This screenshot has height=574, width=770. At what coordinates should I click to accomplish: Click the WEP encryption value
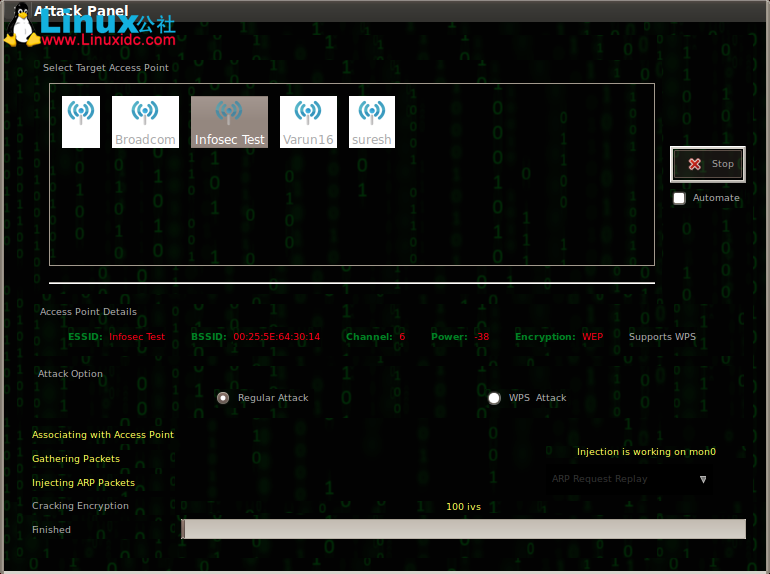pyautogui.click(x=593, y=337)
